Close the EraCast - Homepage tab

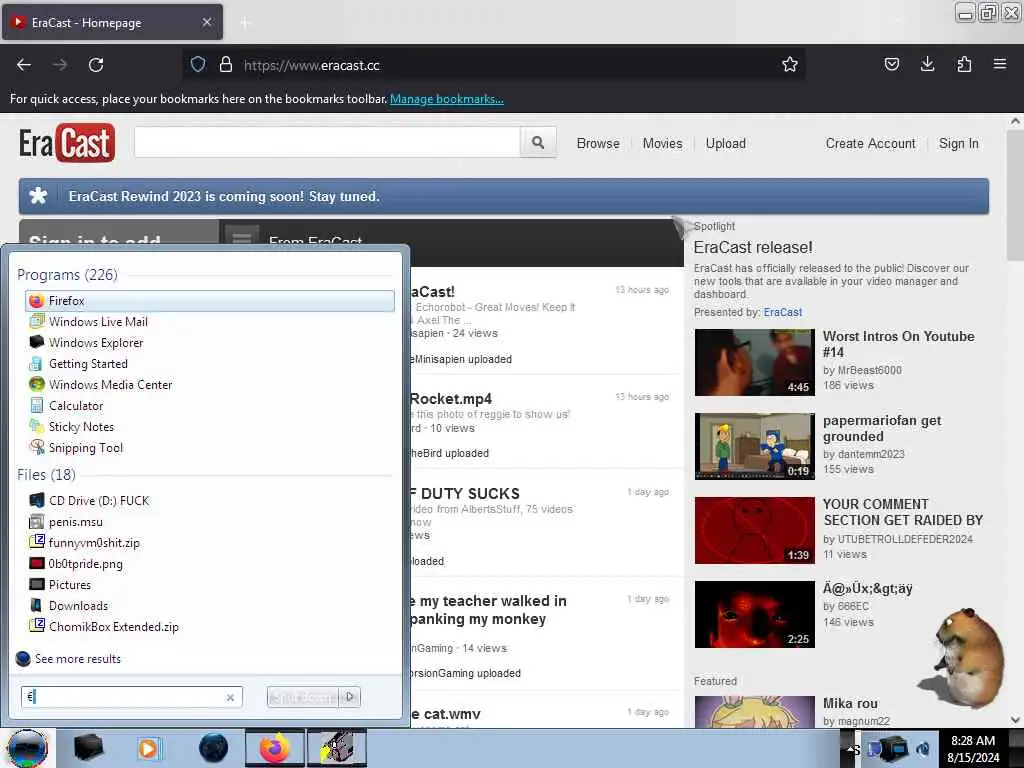point(207,22)
